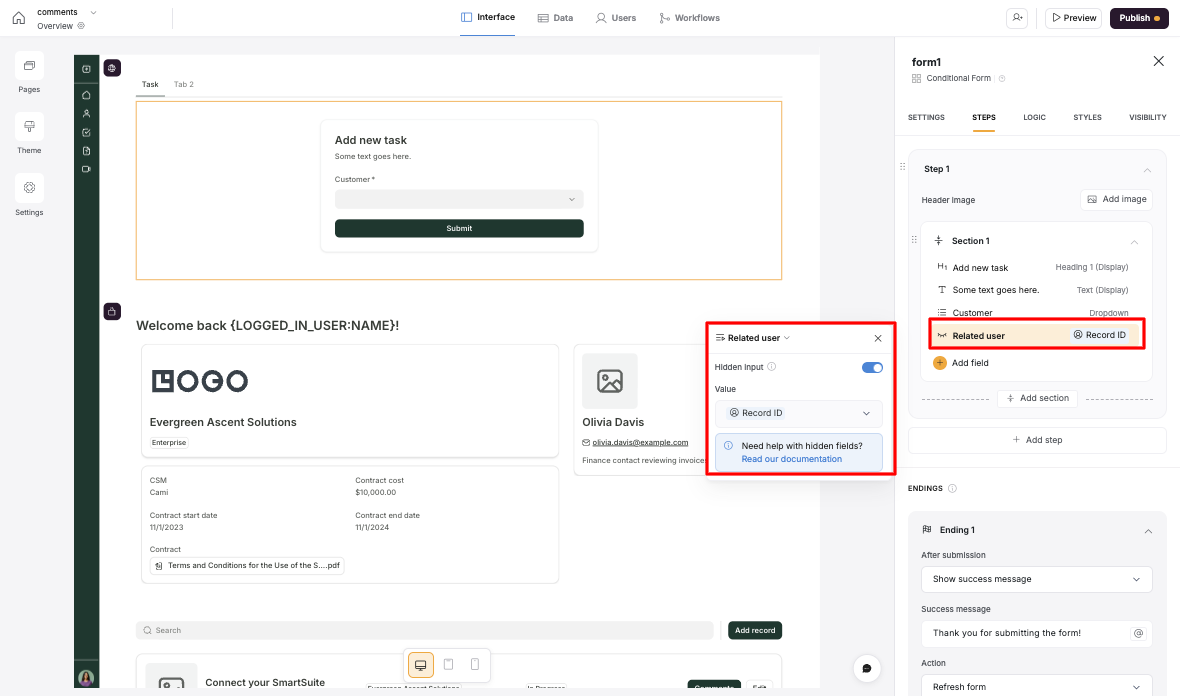Click the add collaborator icon
Screen dimensions: 1180x696
[x=1018, y=18]
